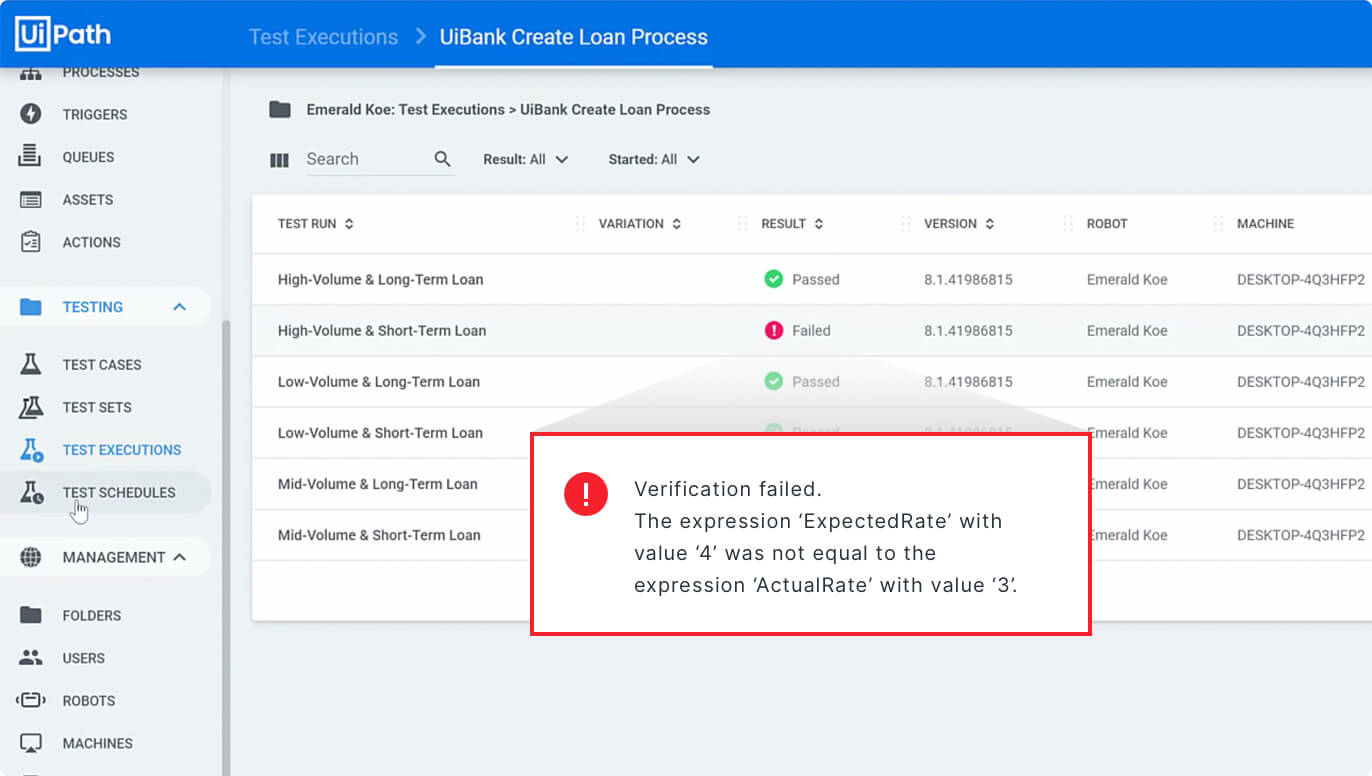The height and width of the screenshot is (776, 1372).
Task: Open Users menu item
Action: coord(83,658)
